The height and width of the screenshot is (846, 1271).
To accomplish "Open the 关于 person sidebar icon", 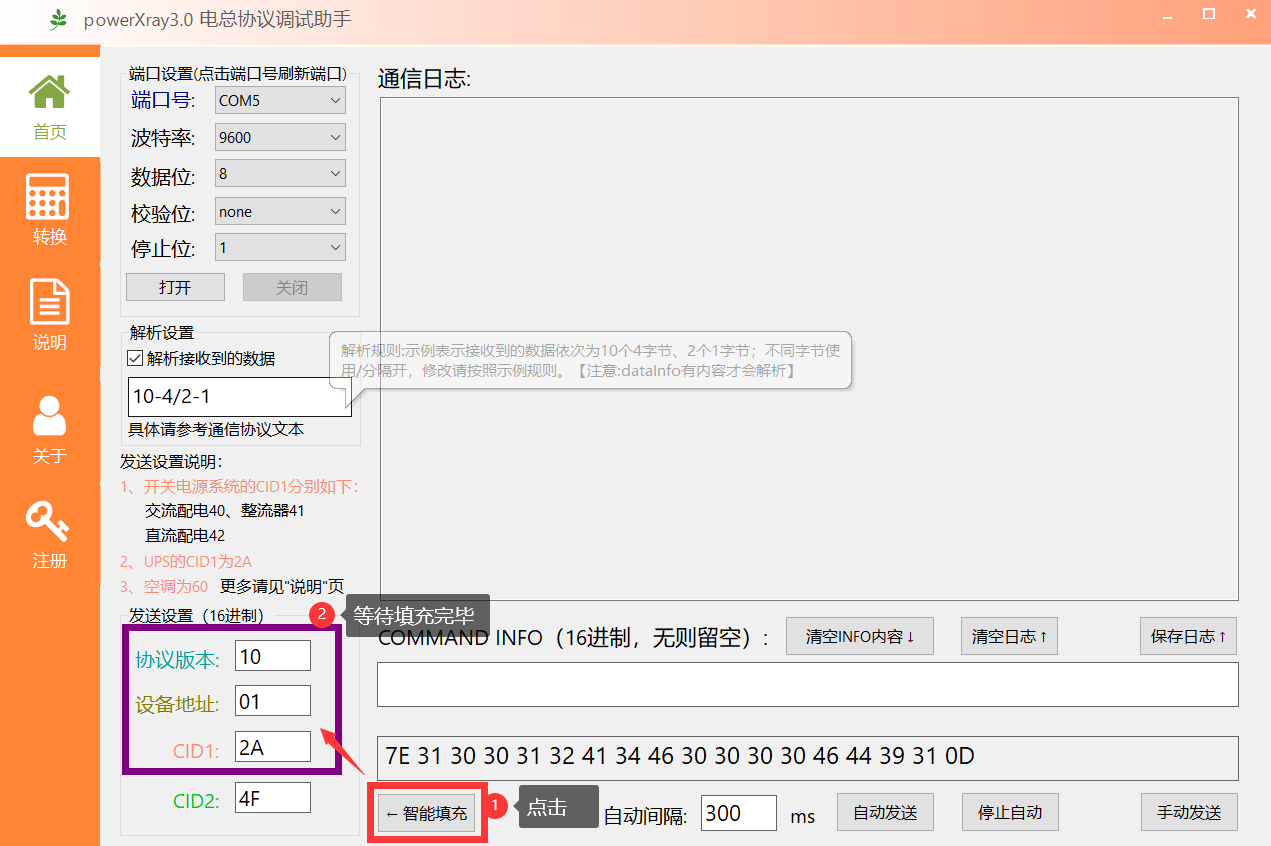I will coord(49,429).
